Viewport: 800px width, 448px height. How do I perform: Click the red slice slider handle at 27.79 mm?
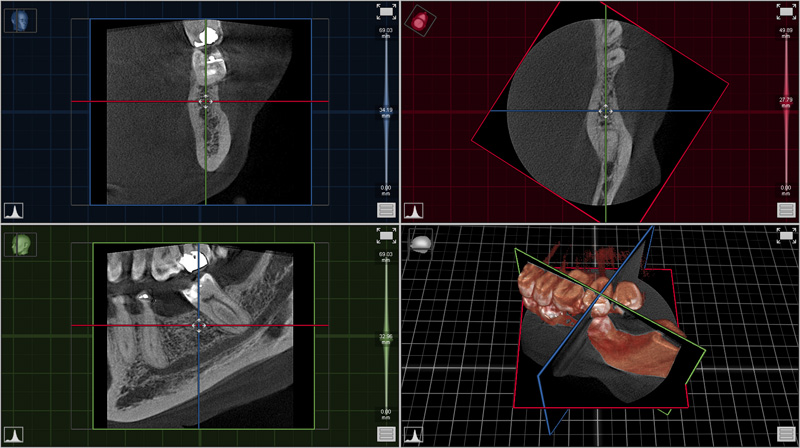pyautogui.click(x=786, y=101)
